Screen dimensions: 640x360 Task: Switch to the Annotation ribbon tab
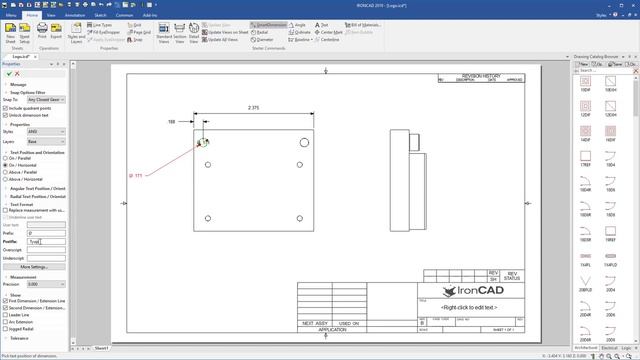click(x=75, y=15)
